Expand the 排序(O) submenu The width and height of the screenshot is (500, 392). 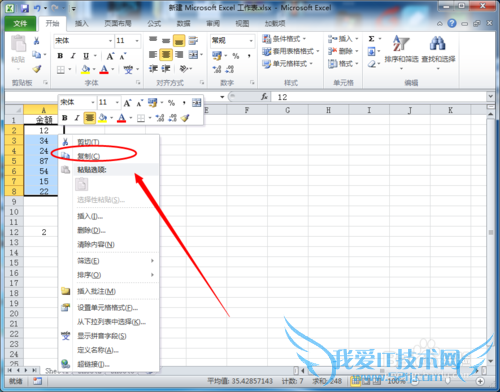click(x=109, y=275)
